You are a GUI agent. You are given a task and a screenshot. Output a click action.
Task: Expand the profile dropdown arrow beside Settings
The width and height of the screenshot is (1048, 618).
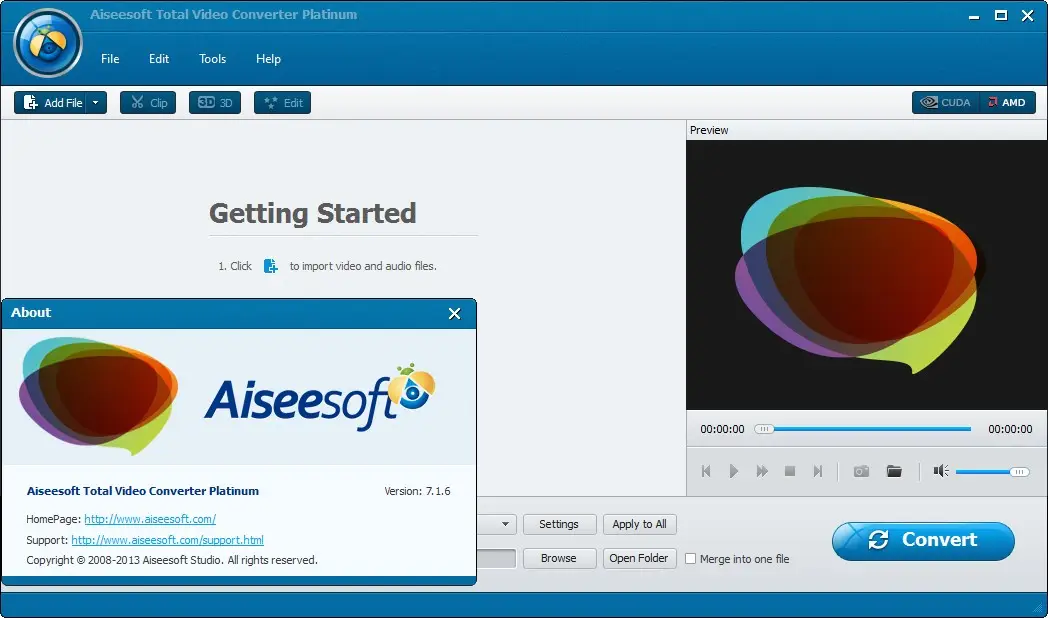coord(505,524)
